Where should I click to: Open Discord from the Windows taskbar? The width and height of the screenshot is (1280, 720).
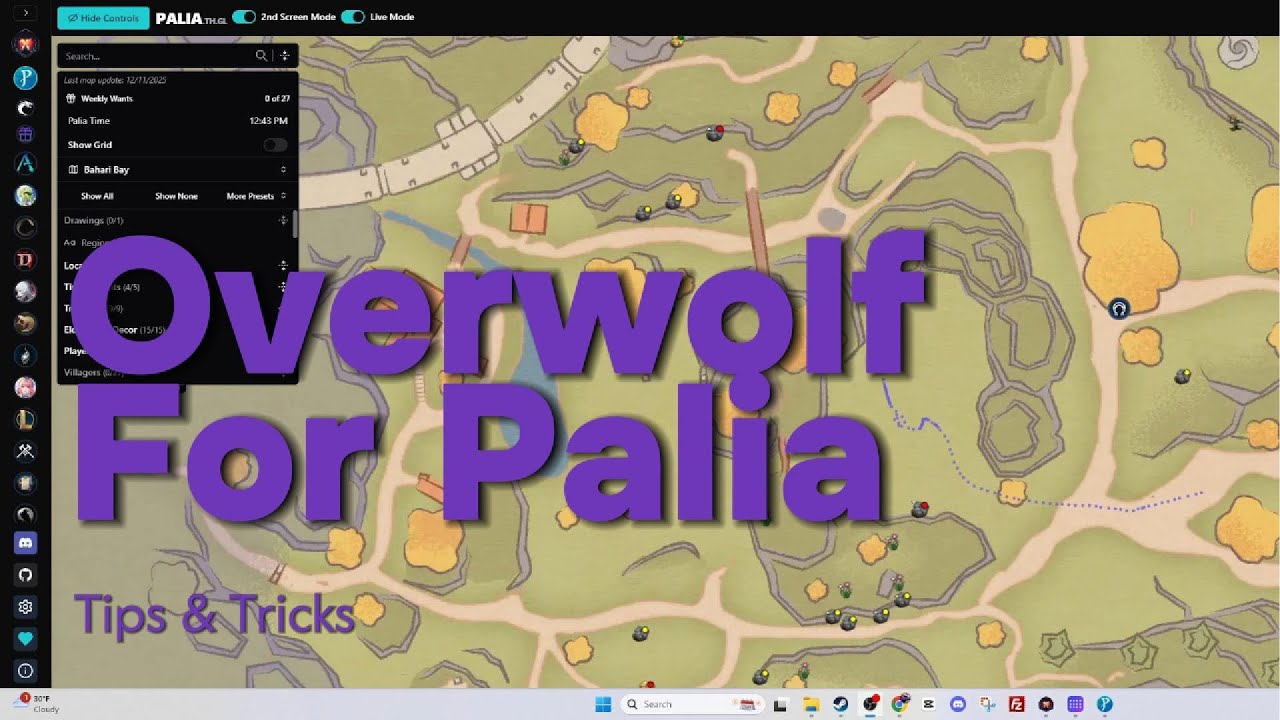click(x=958, y=704)
